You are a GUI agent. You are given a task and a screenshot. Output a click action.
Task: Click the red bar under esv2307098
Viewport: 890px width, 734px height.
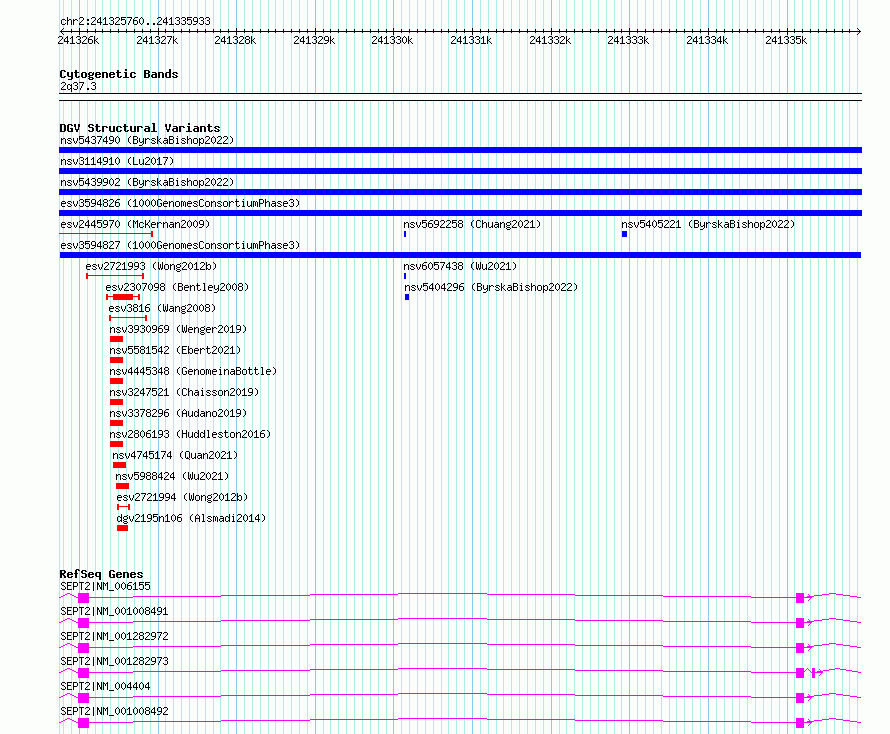coord(123,297)
